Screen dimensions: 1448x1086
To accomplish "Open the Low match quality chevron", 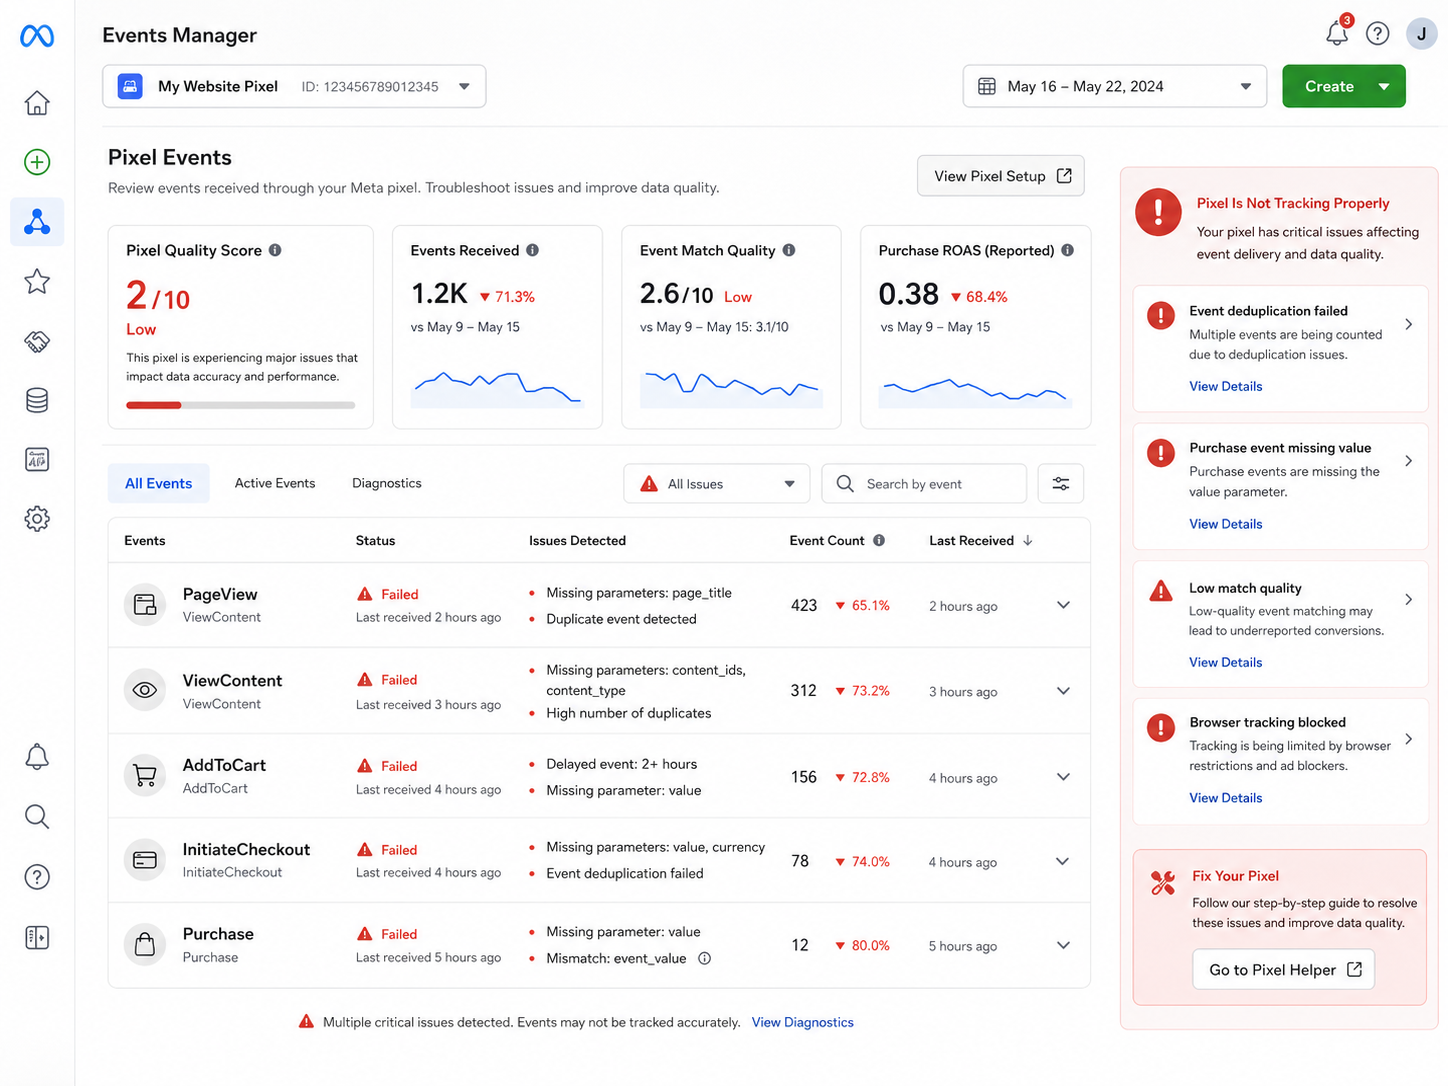I will pos(1408,599).
